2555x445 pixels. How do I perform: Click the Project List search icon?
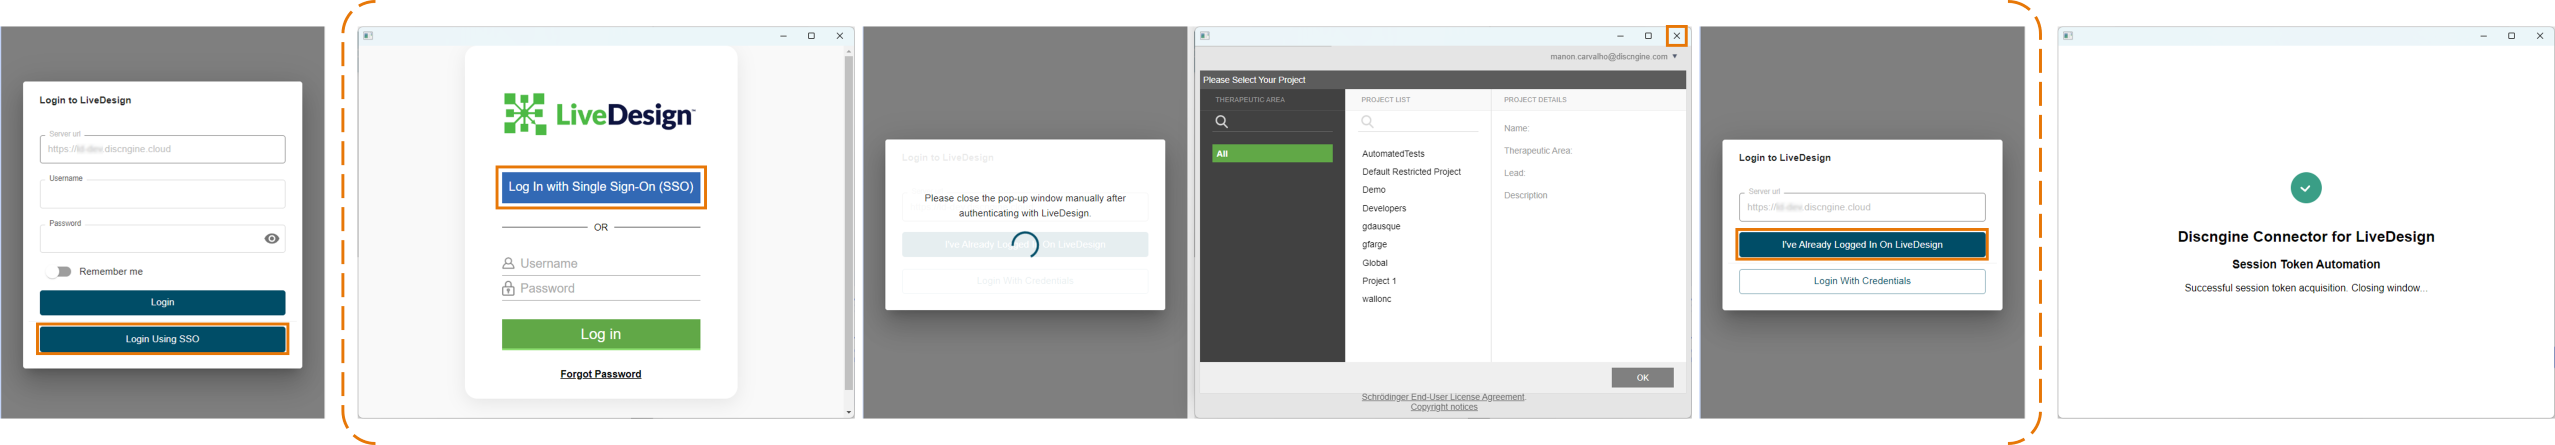[1367, 121]
